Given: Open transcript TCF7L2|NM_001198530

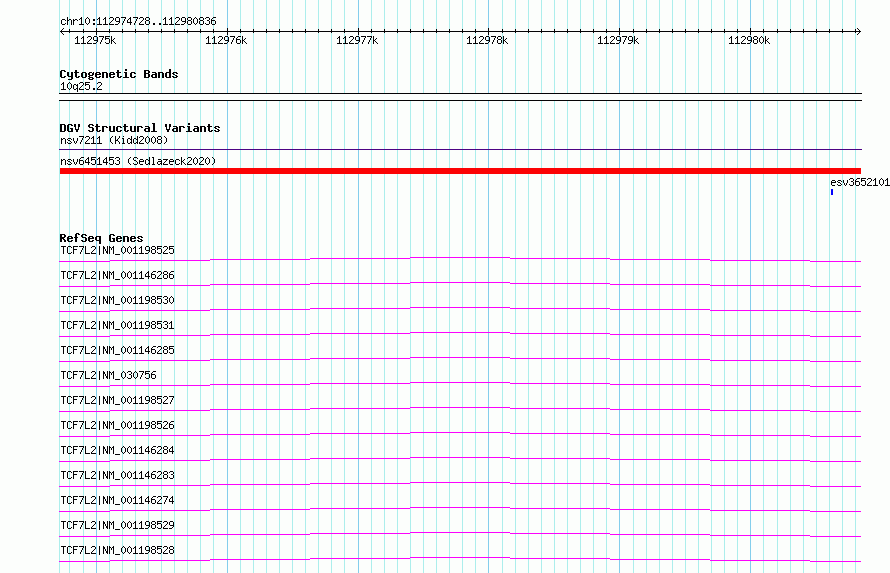Looking at the screenshot, I should (117, 300).
